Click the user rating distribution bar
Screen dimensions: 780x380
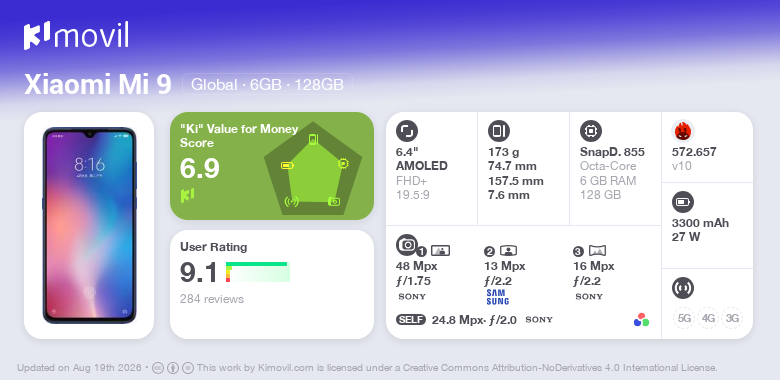pos(258,272)
